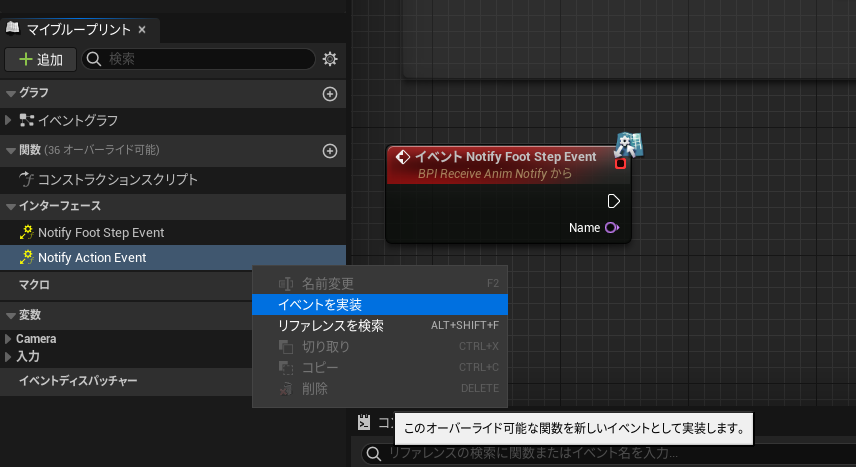
Task: Focus the 検索 search field
Action: (x=199, y=59)
